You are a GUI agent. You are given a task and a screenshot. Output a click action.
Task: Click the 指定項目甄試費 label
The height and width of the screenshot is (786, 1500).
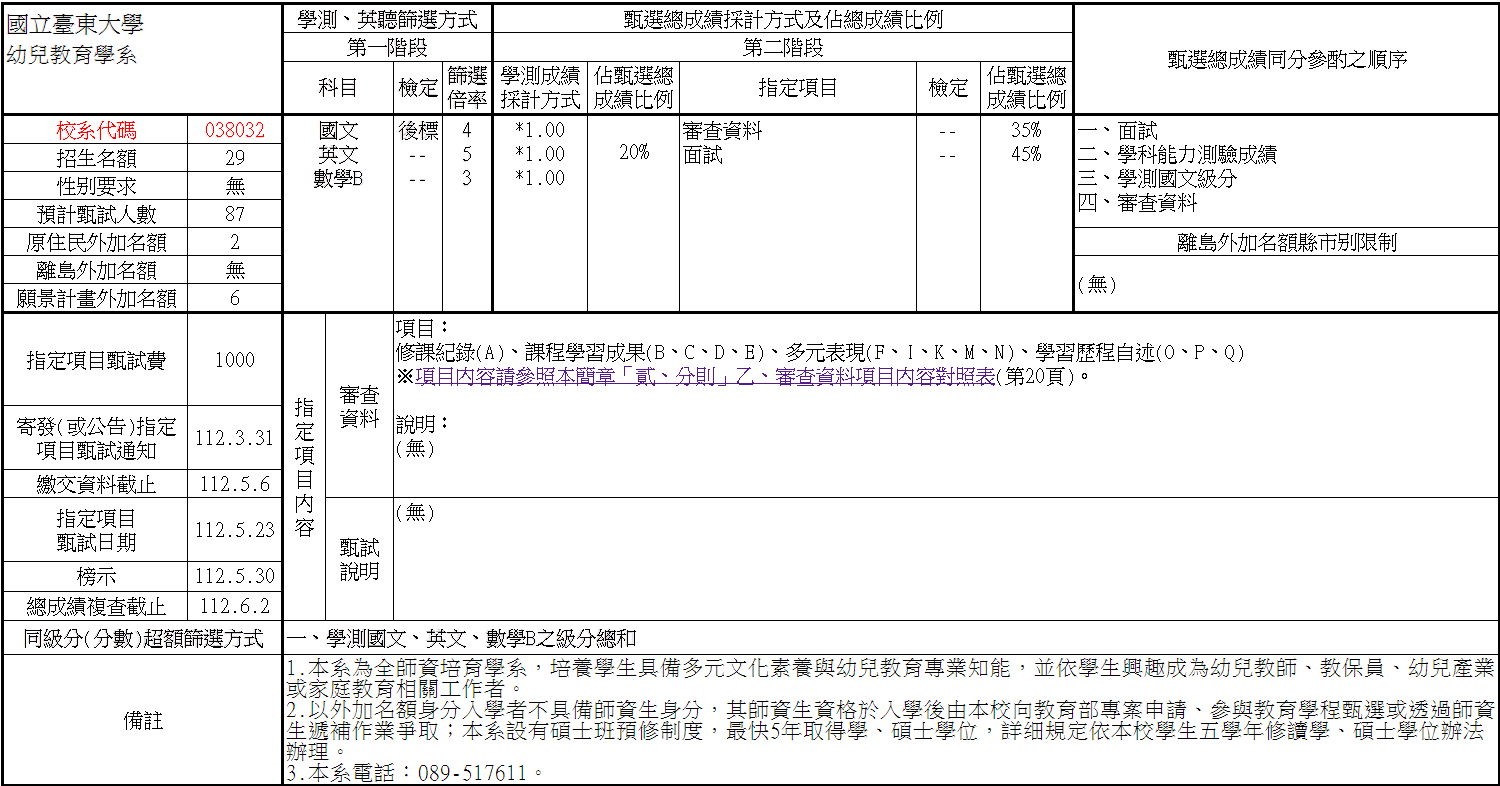tap(96, 361)
